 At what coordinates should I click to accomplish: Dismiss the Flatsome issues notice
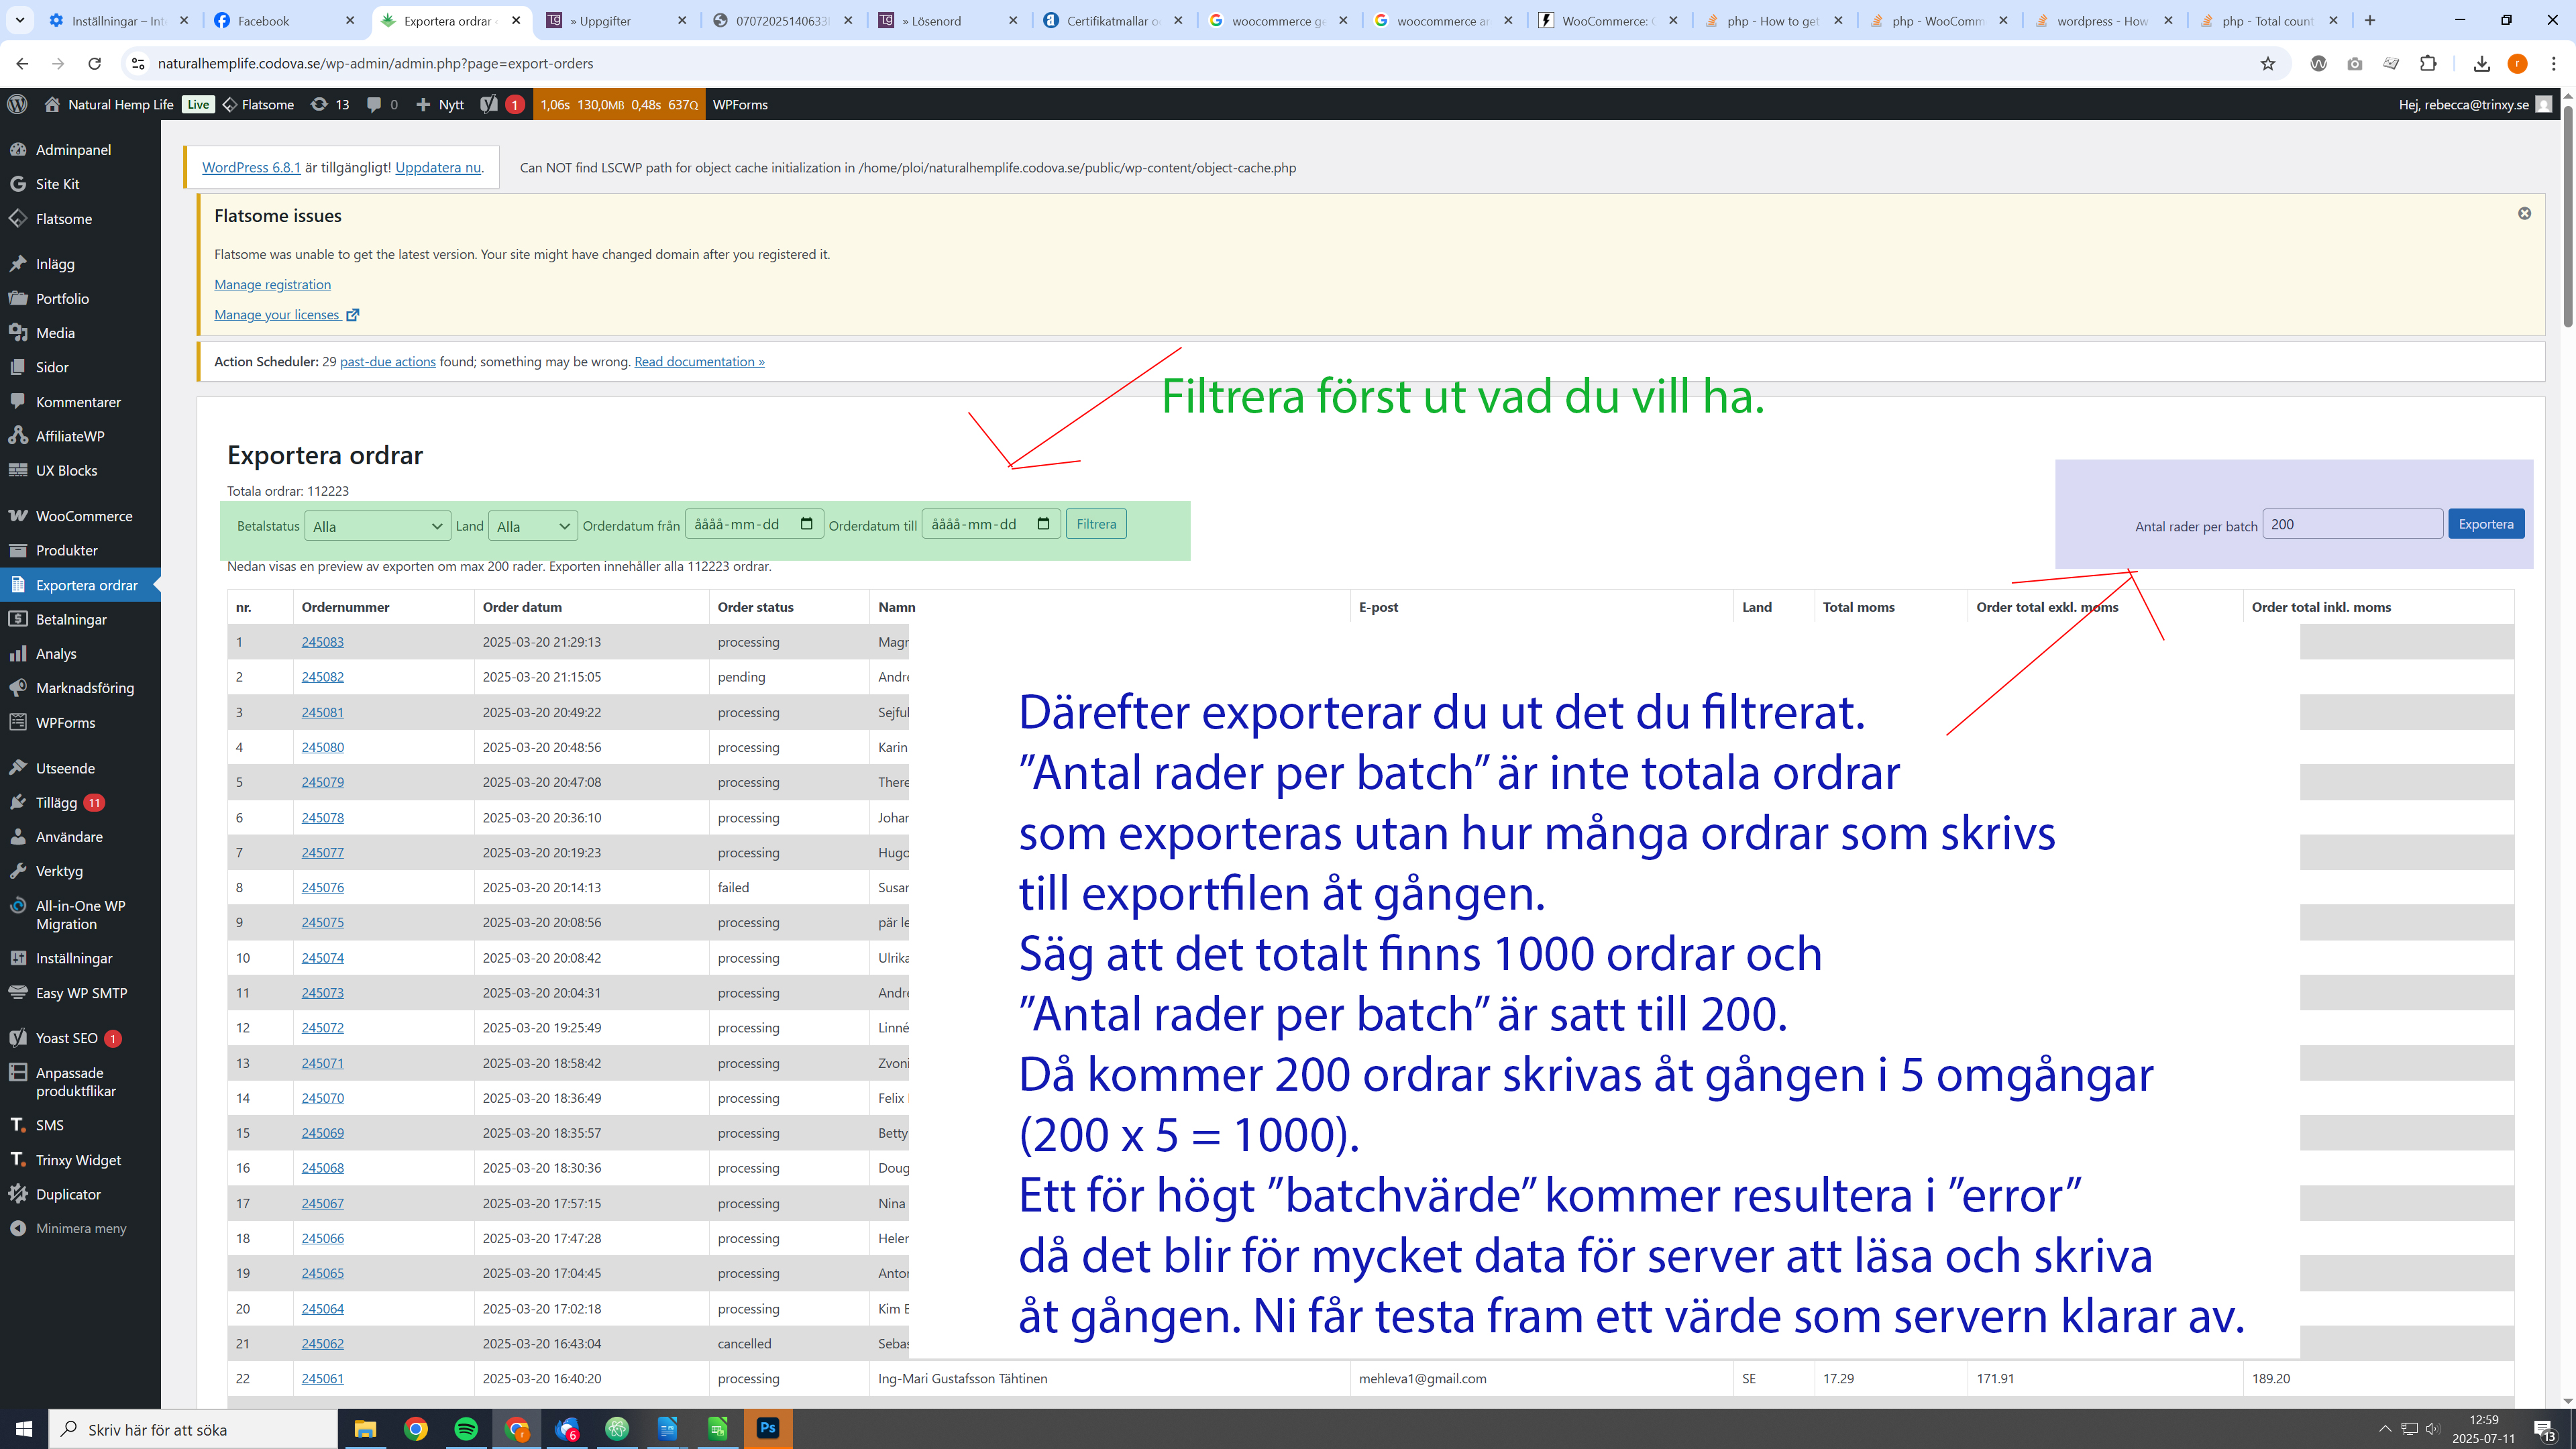click(x=2524, y=214)
